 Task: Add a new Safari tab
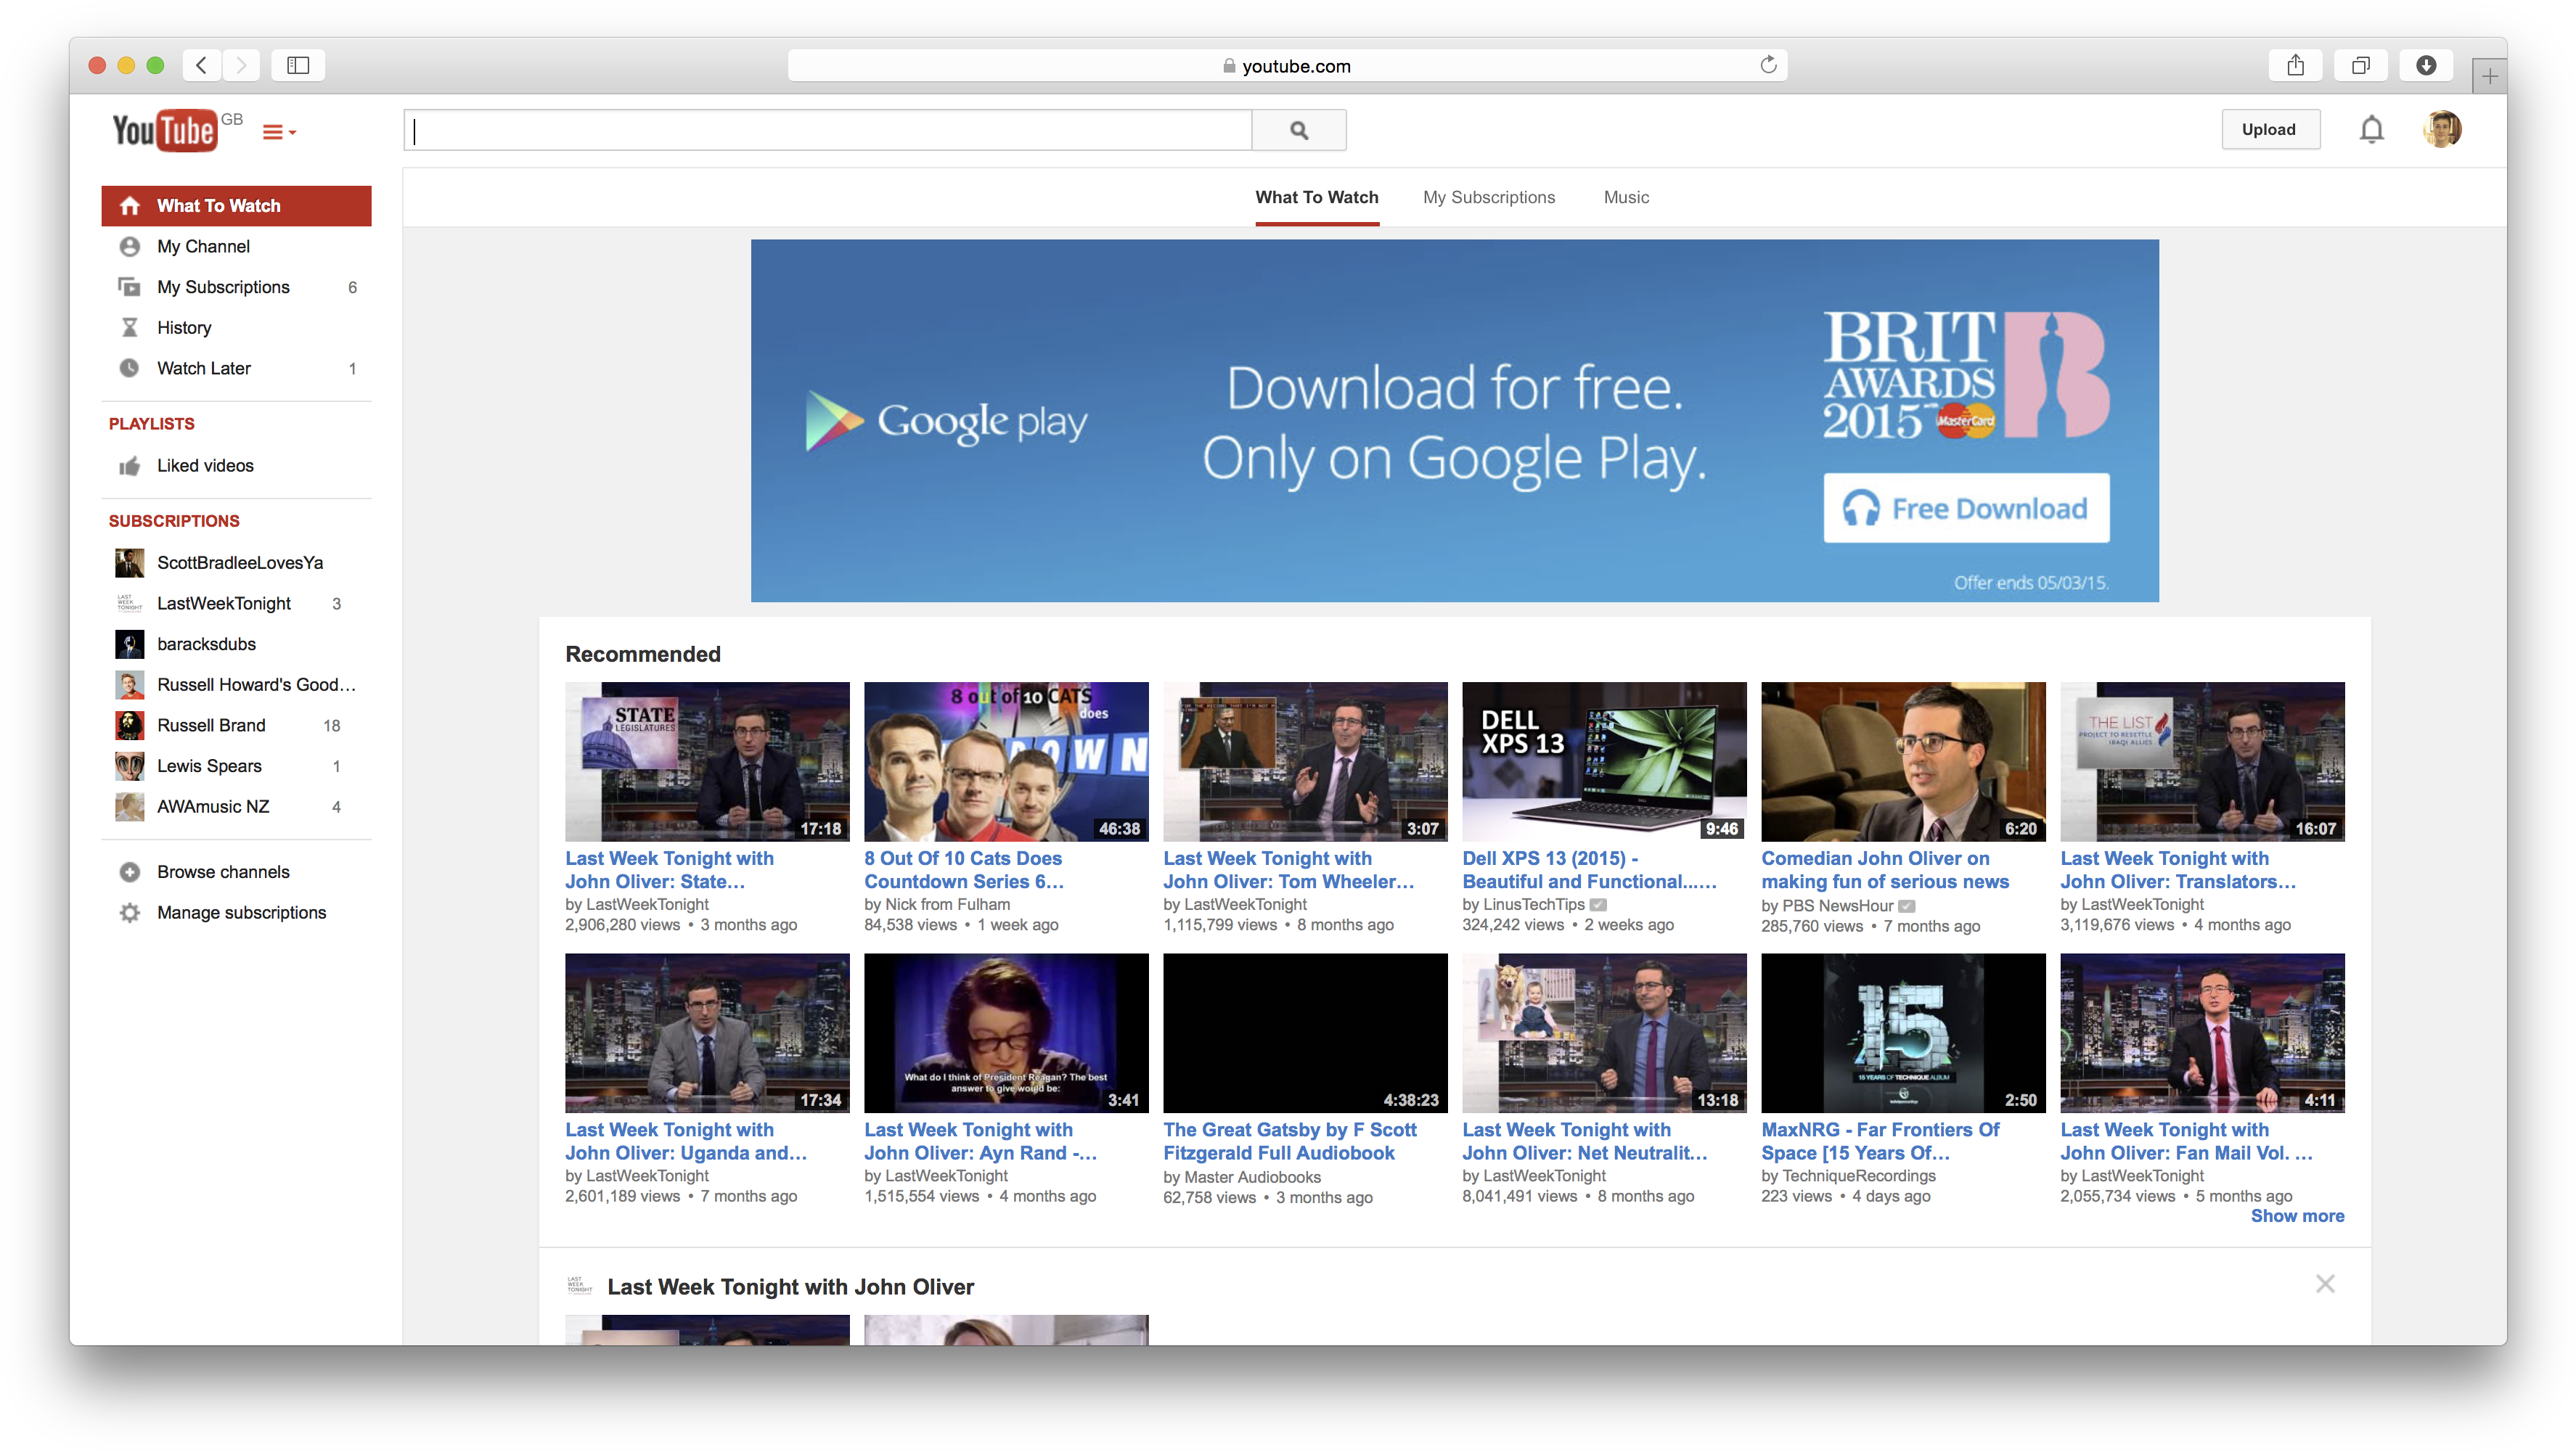coord(2489,76)
